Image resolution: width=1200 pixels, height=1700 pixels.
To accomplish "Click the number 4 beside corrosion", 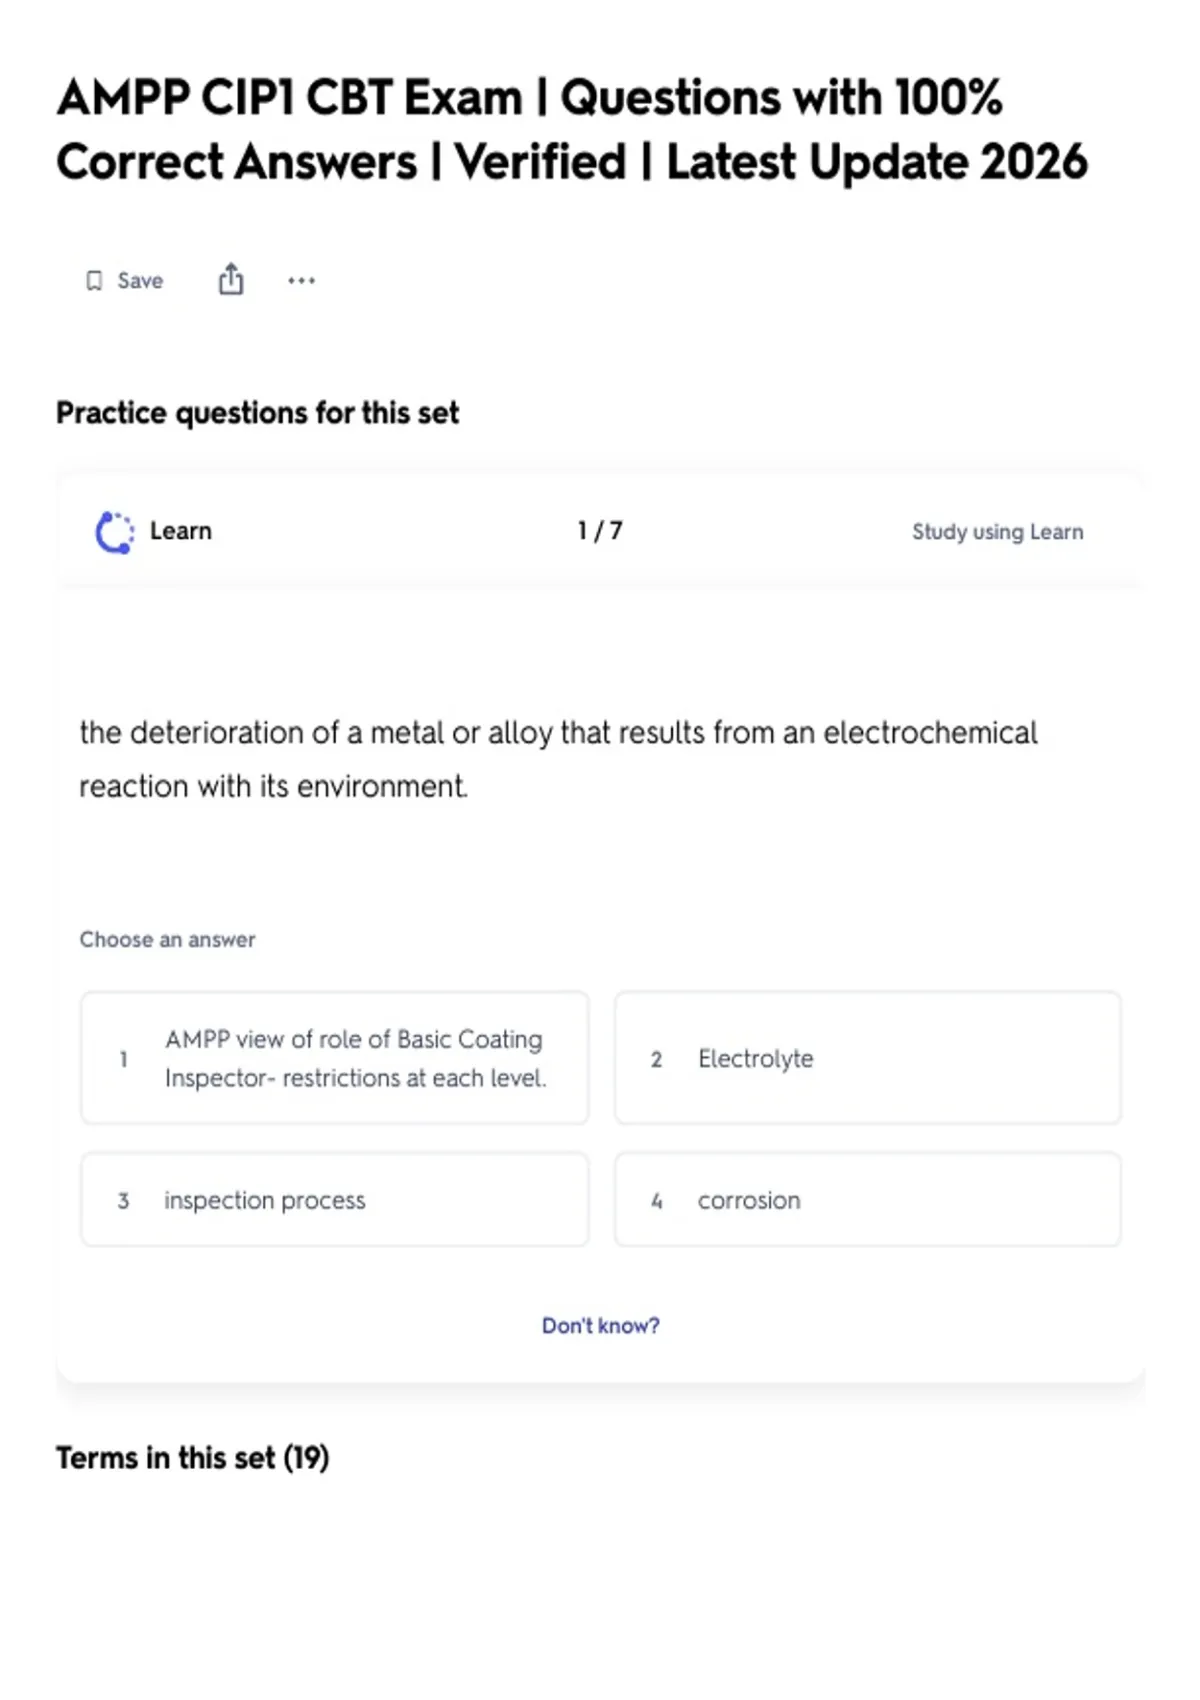I will (x=657, y=1200).
